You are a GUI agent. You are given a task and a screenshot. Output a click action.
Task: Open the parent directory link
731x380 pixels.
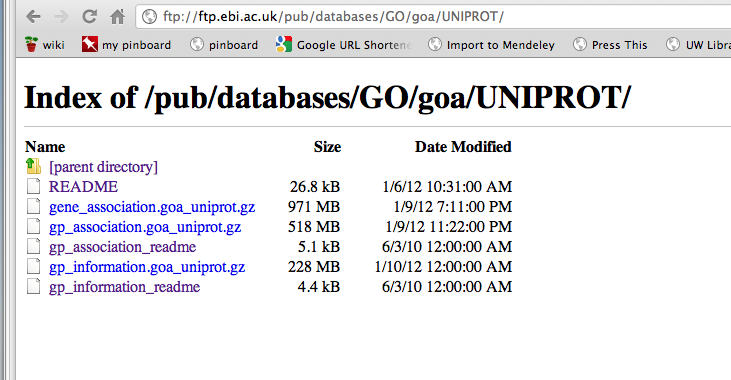[x=103, y=167]
